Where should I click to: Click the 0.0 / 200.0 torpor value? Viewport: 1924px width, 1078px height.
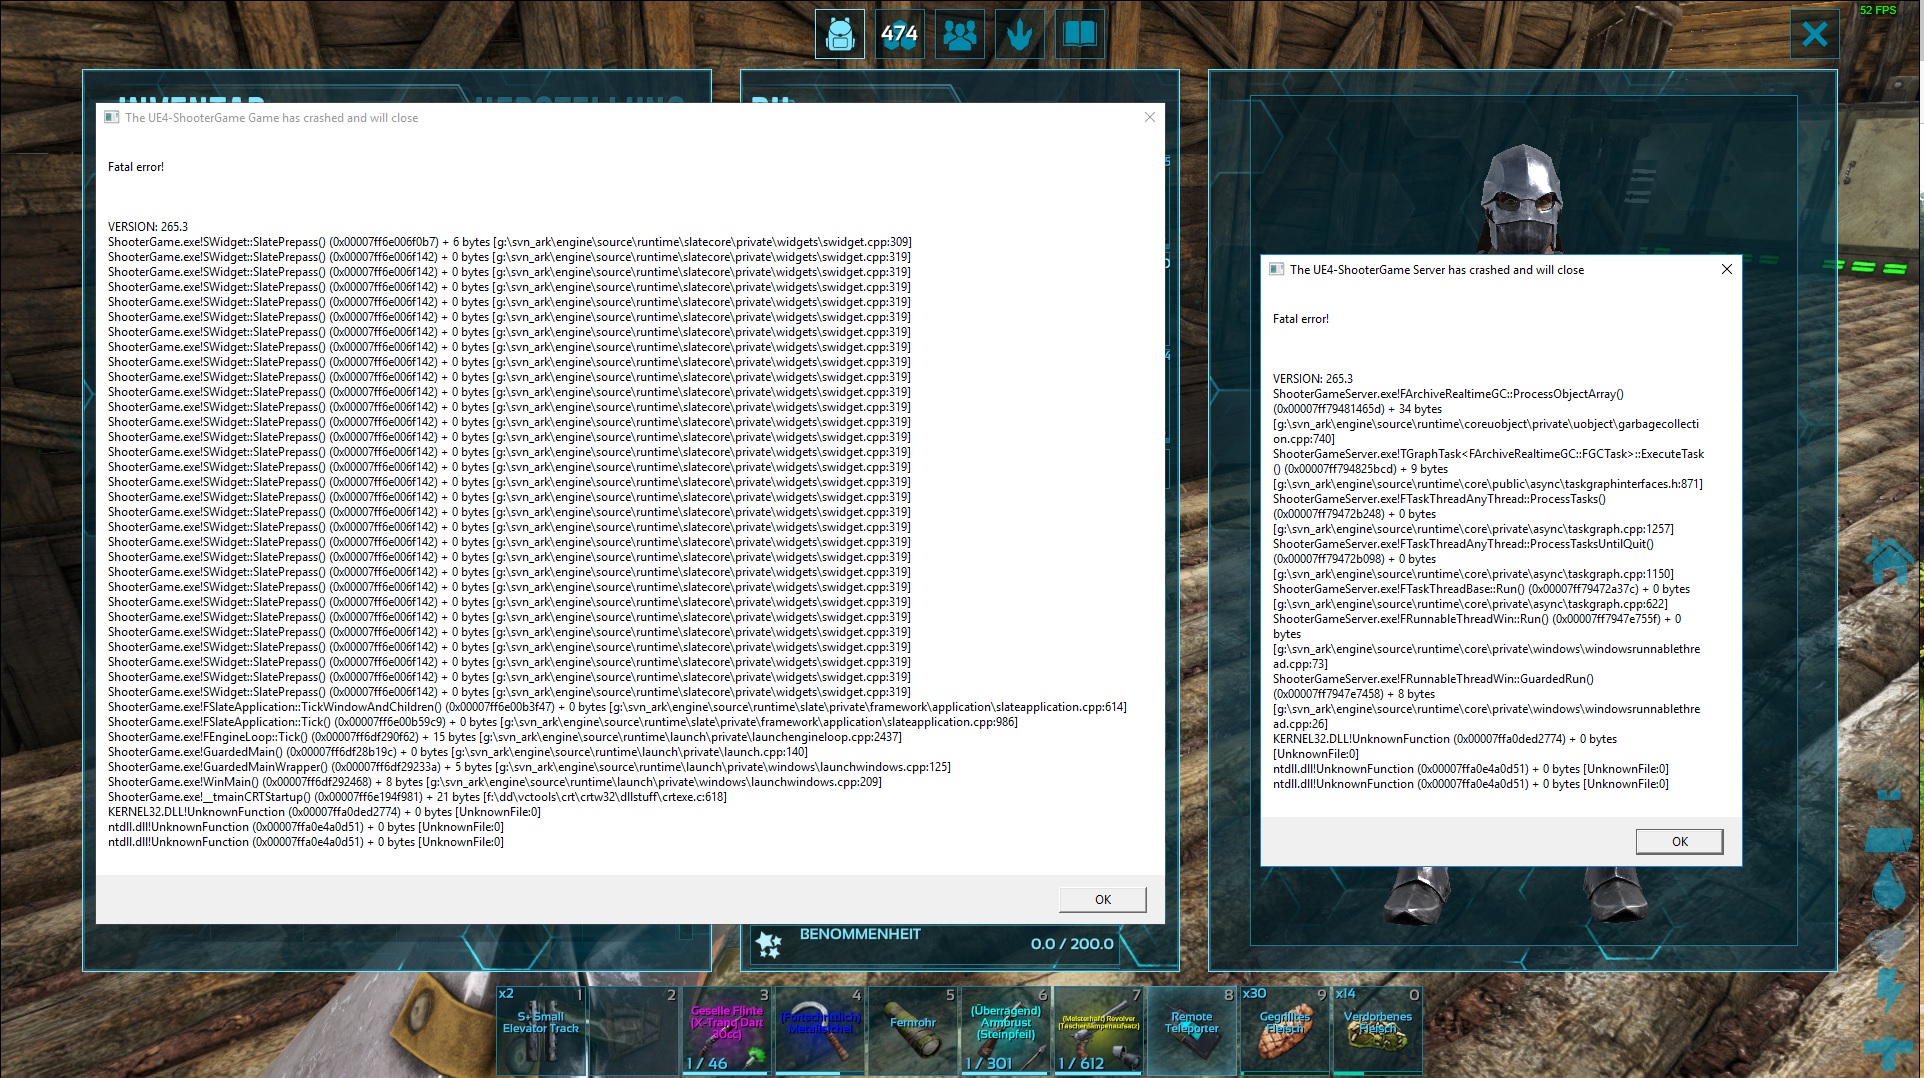pyautogui.click(x=1072, y=944)
